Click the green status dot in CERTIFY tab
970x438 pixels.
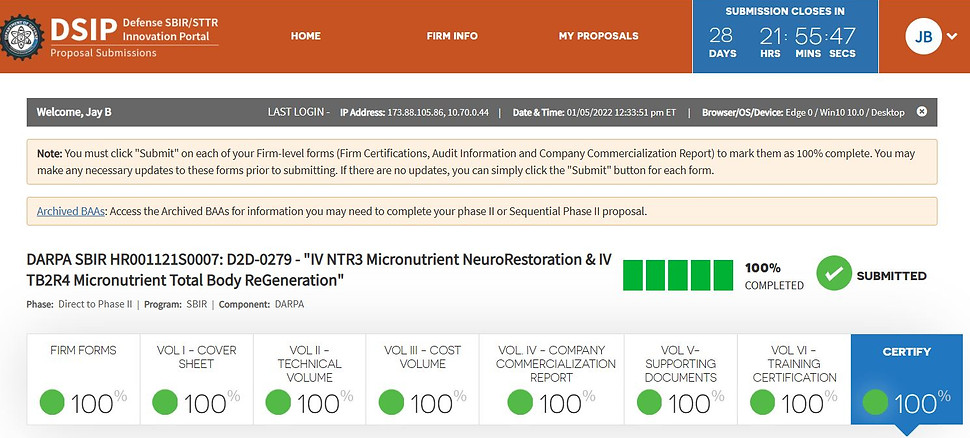point(875,402)
